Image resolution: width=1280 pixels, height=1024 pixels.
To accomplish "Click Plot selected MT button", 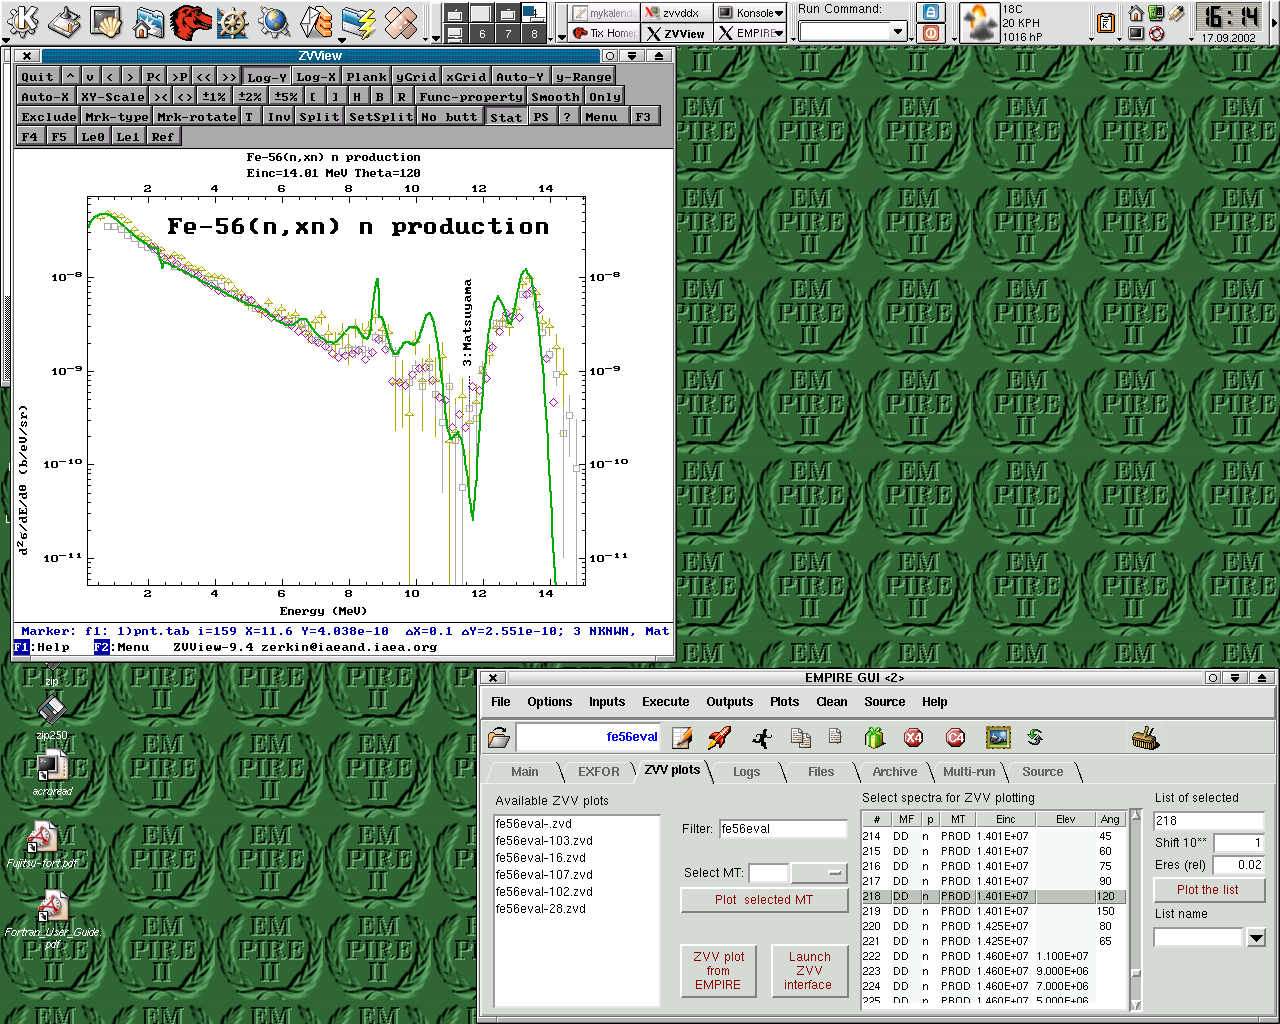I will coord(764,900).
